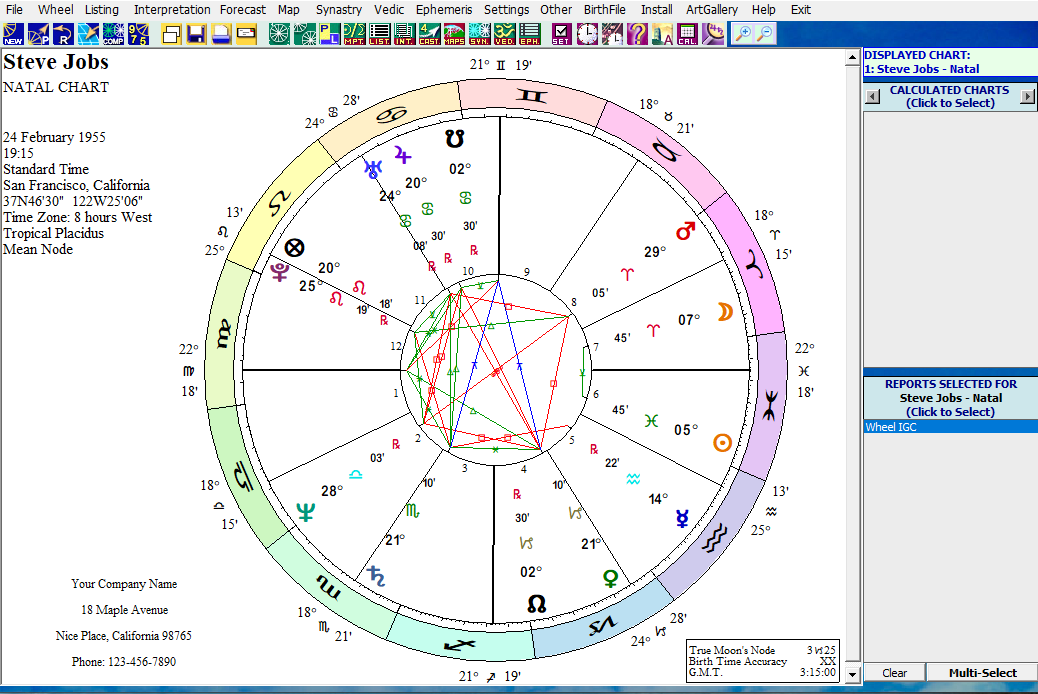Click the Mars glyph in the wheel
Screen dimensions: 1038x694
point(685,231)
